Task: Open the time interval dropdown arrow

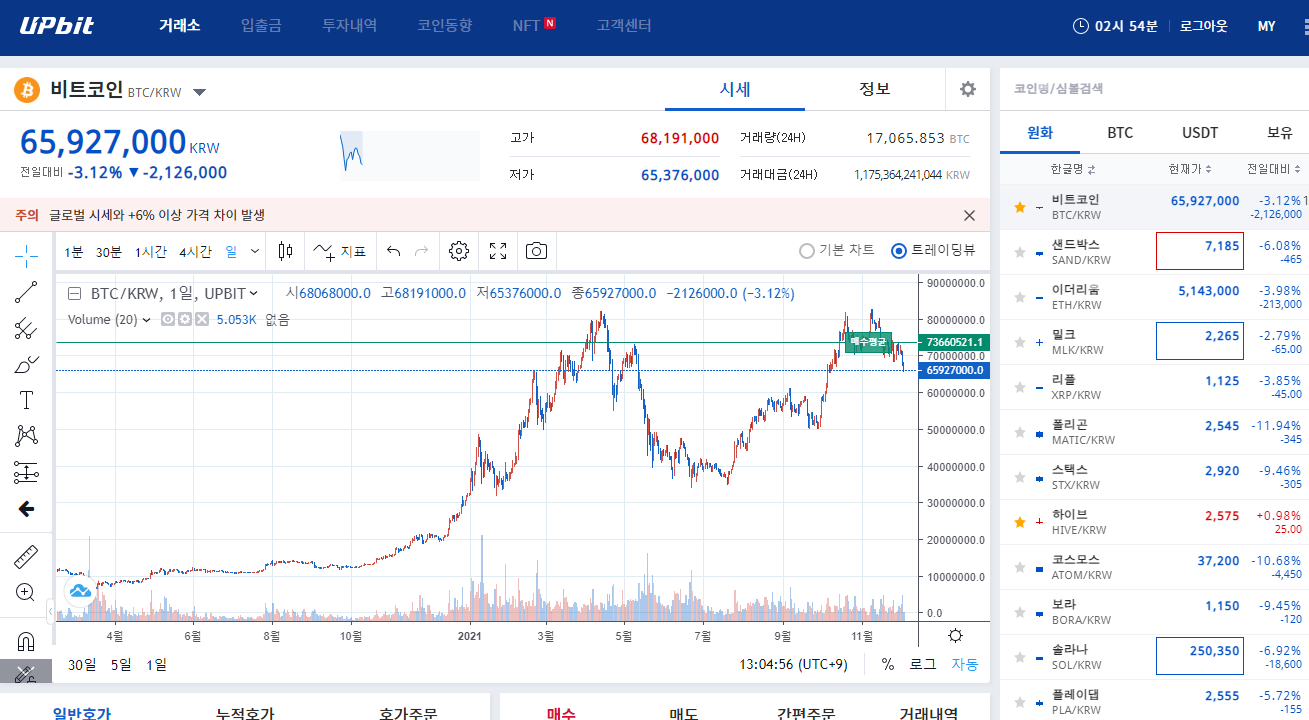Action: 255,252
